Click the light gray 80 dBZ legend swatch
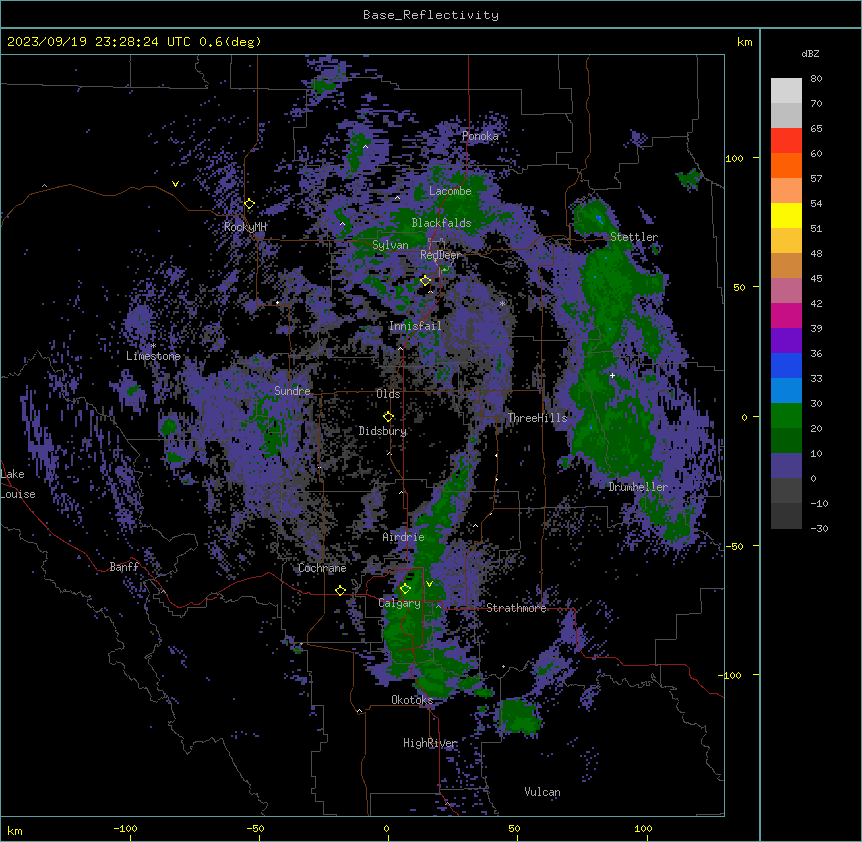The image size is (862, 842). pos(786,90)
